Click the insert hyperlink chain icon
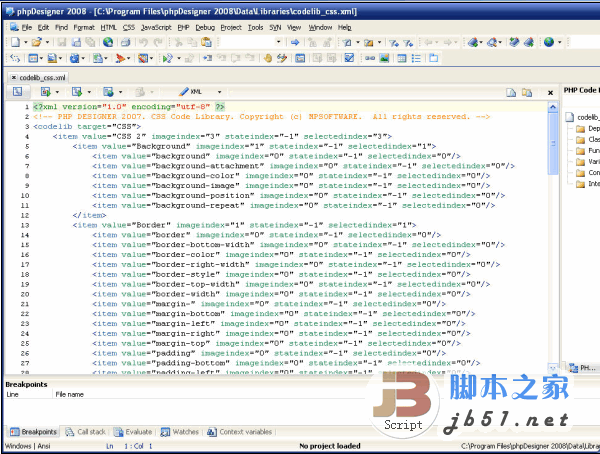Viewport: 600px width, 454px height. point(370,58)
